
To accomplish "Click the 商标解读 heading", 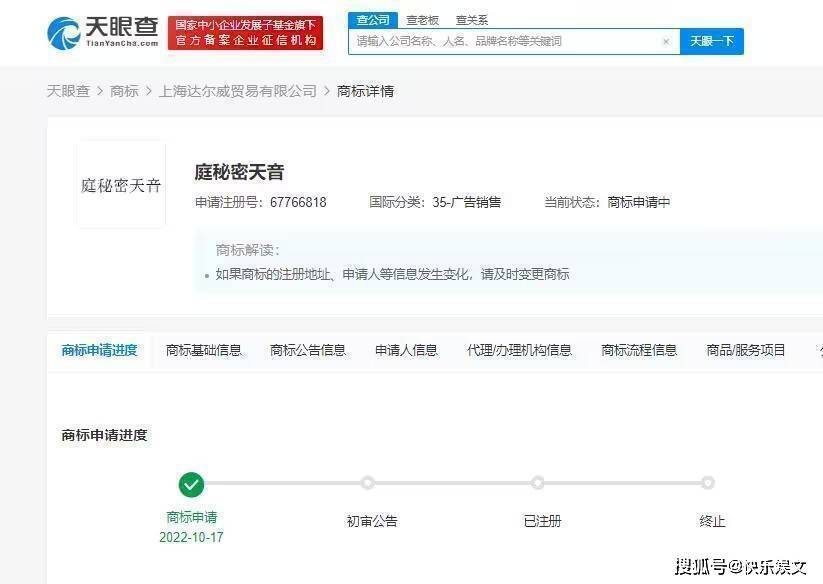I will (x=248, y=250).
